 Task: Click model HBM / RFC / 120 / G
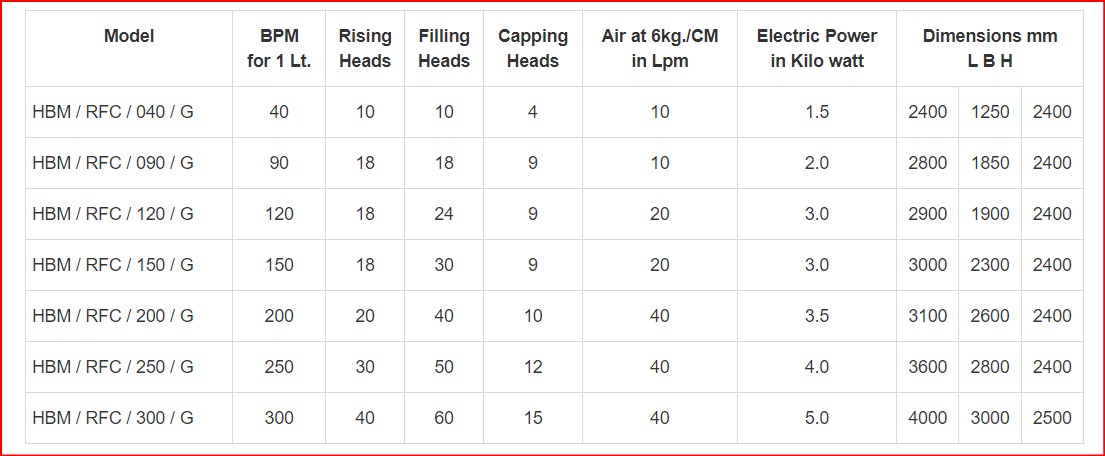click(113, 214)
